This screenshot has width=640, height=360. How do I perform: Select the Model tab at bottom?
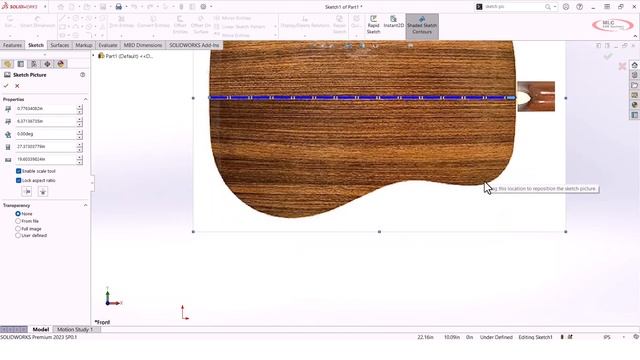(40, 329)
